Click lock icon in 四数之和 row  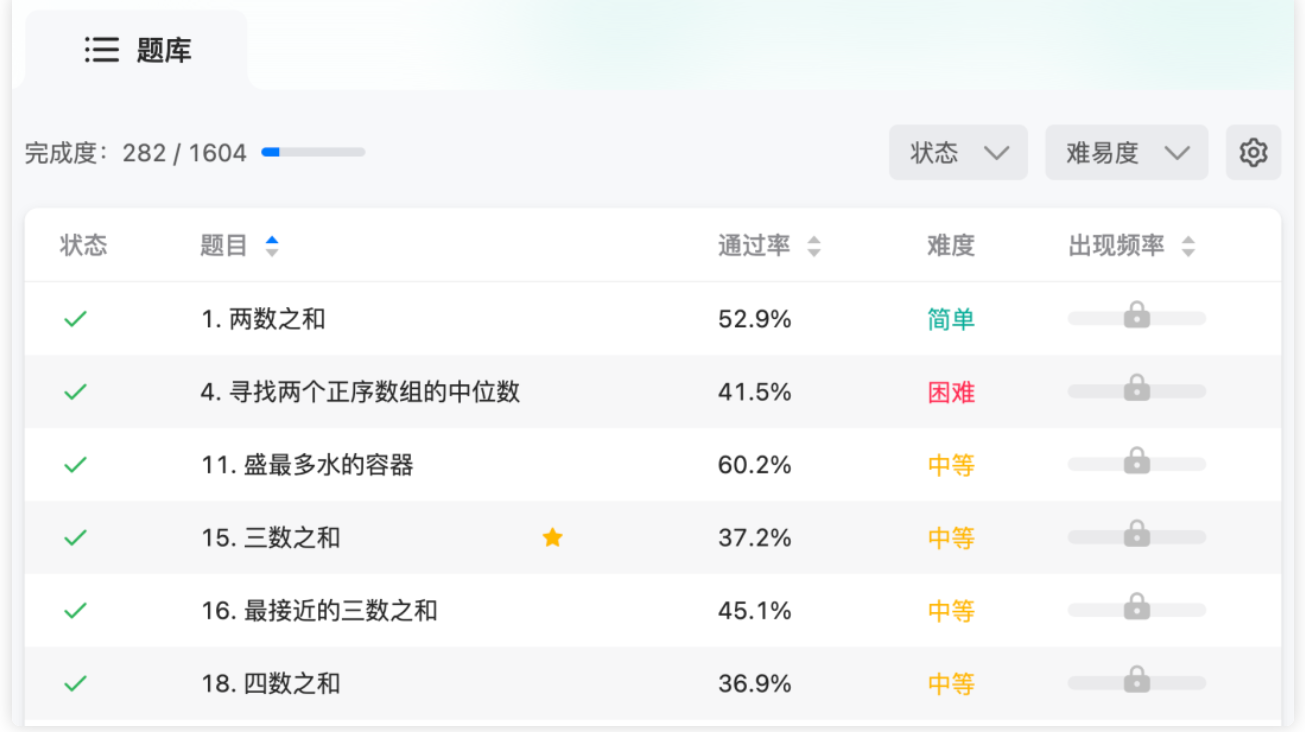[x=1136, y=680]
